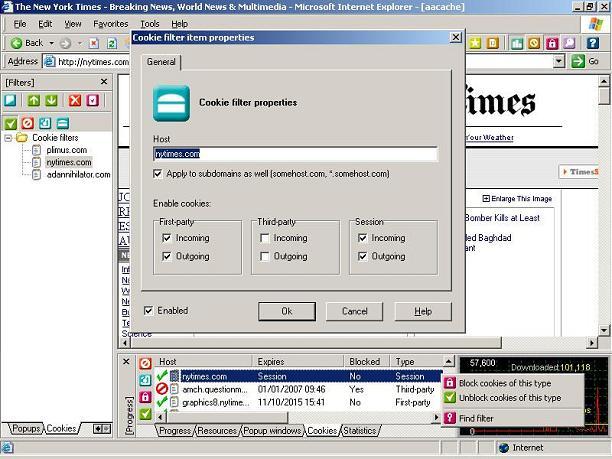The image size is (612, 459).
Task: Click the green check icon beside cookie list
Action: 145,413
